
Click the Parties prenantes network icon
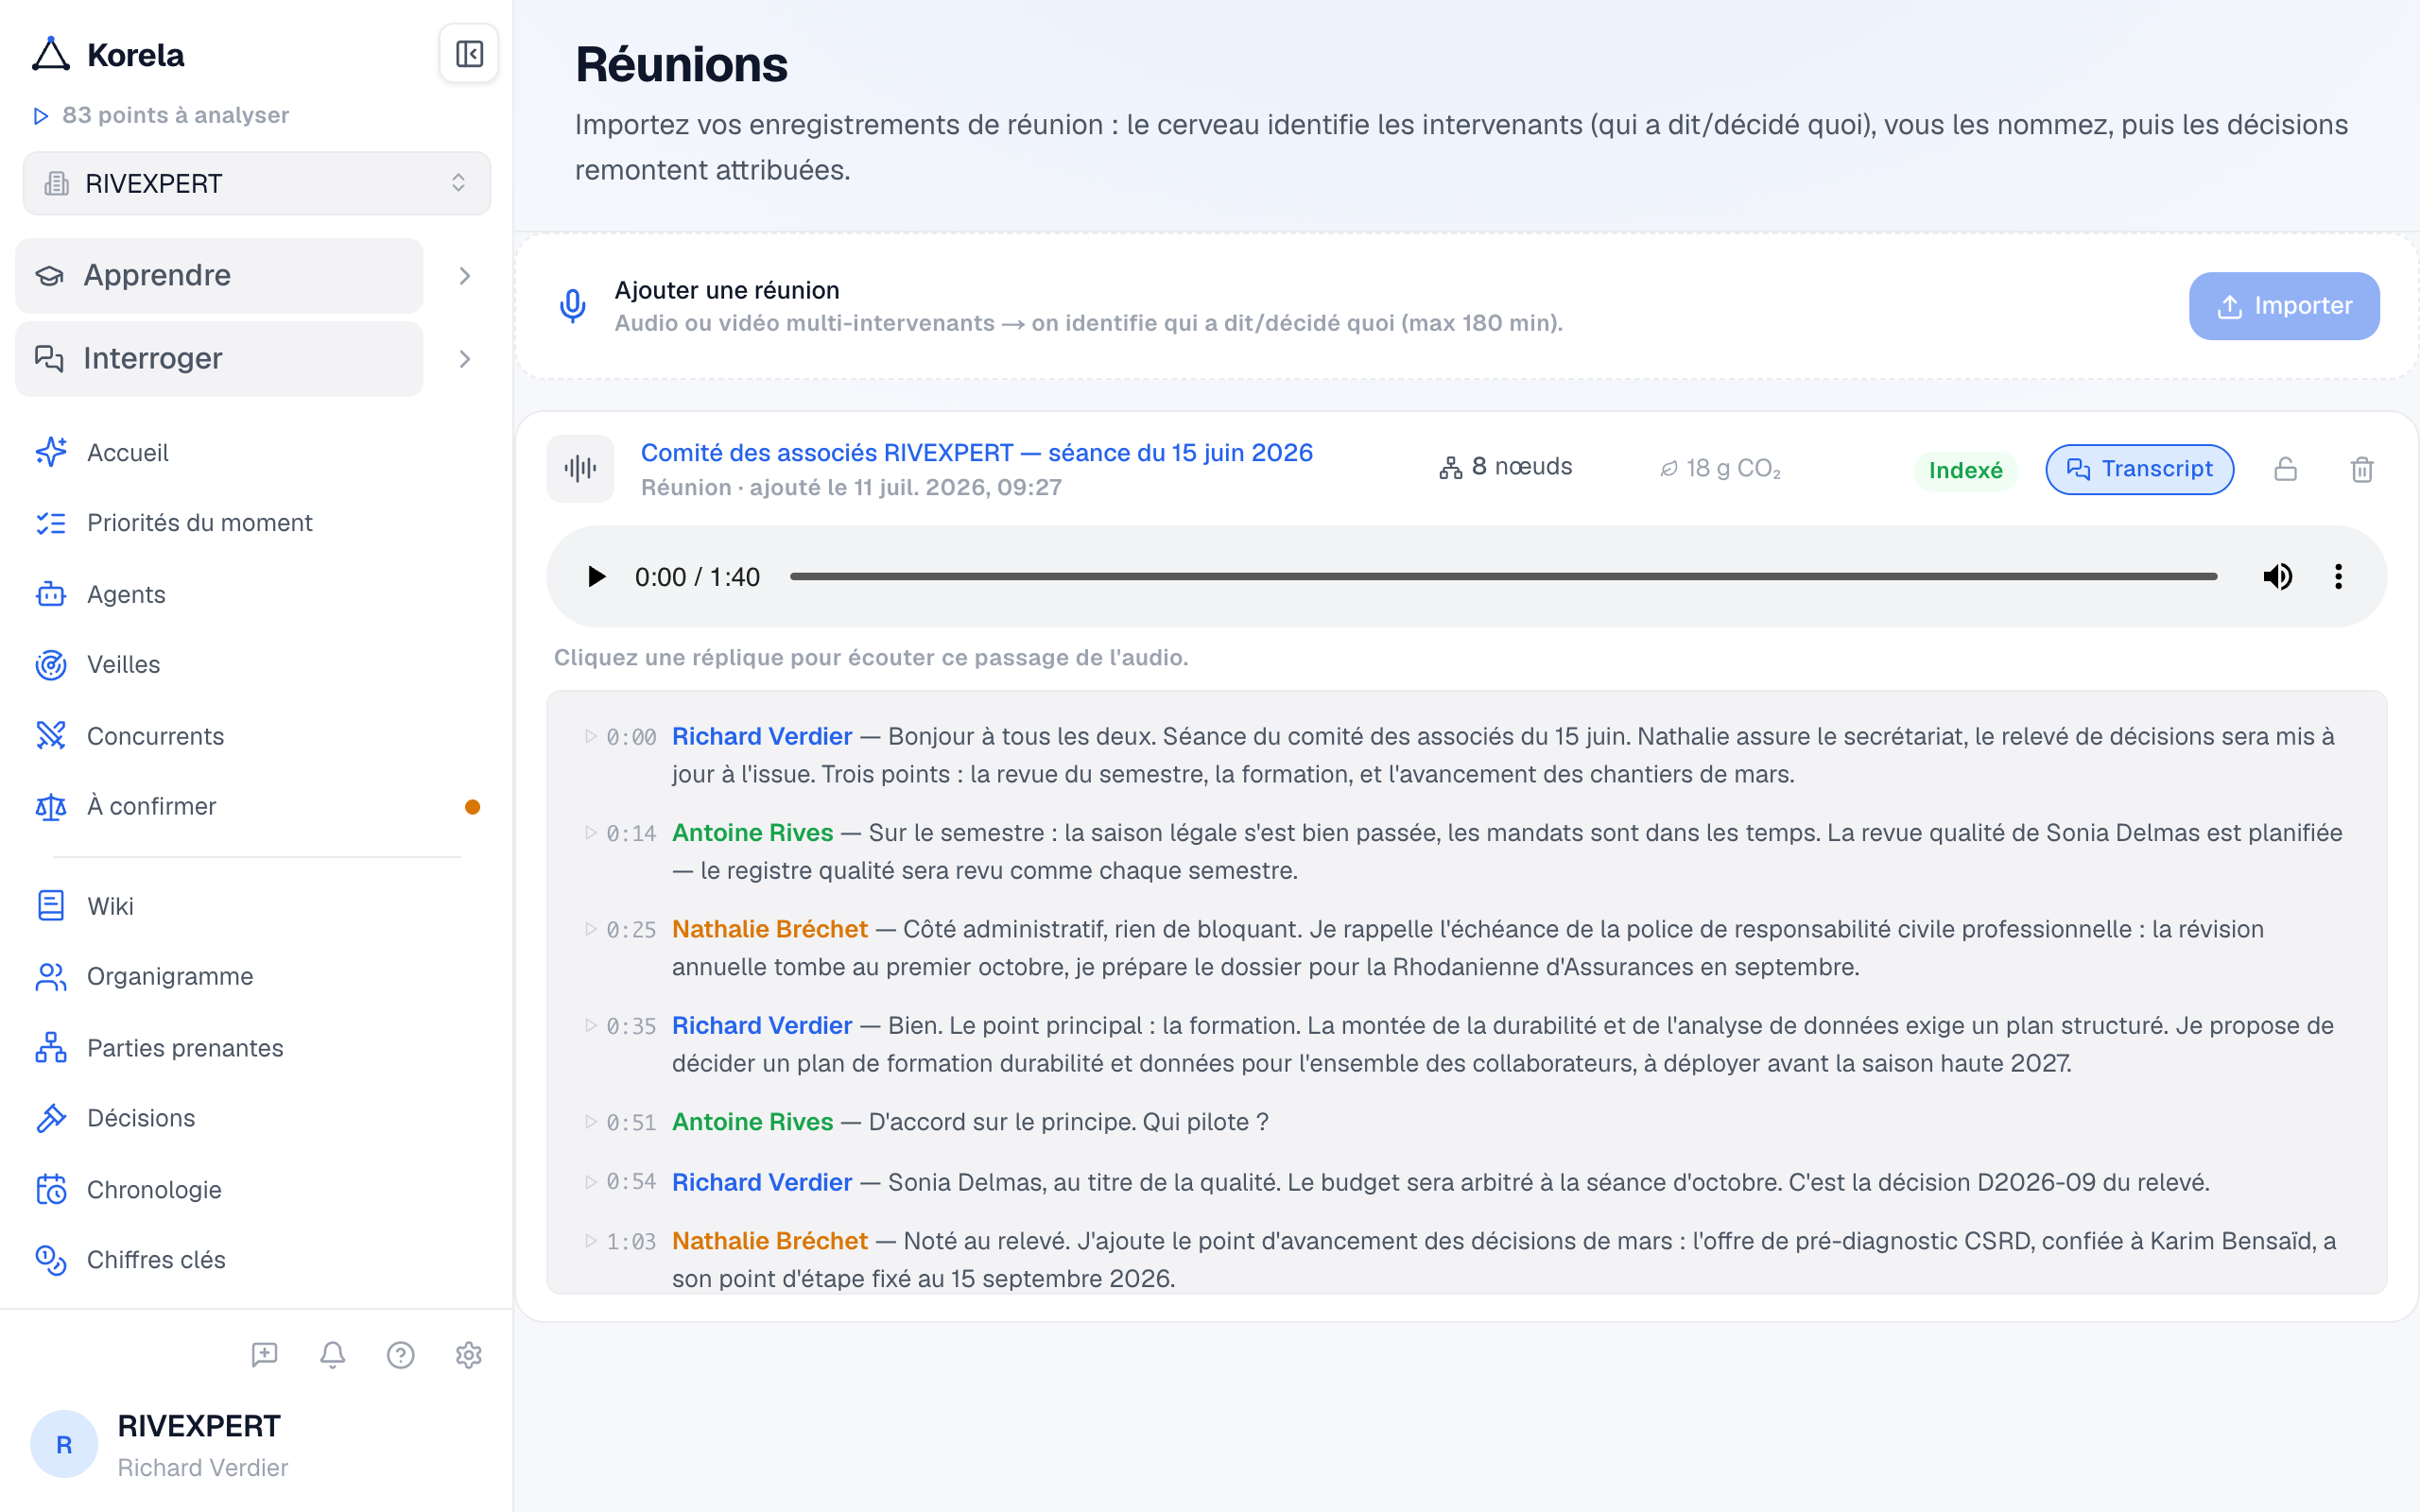pyautogui.click(x=51, y=1048)
